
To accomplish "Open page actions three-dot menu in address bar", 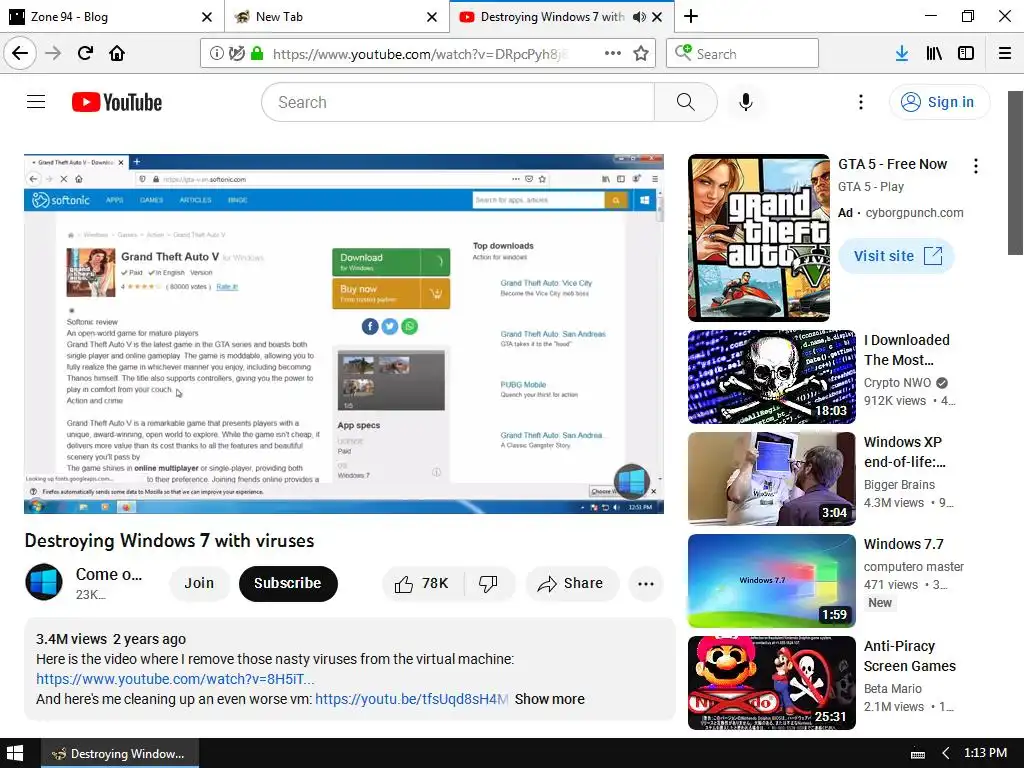I will pos(613,53).
